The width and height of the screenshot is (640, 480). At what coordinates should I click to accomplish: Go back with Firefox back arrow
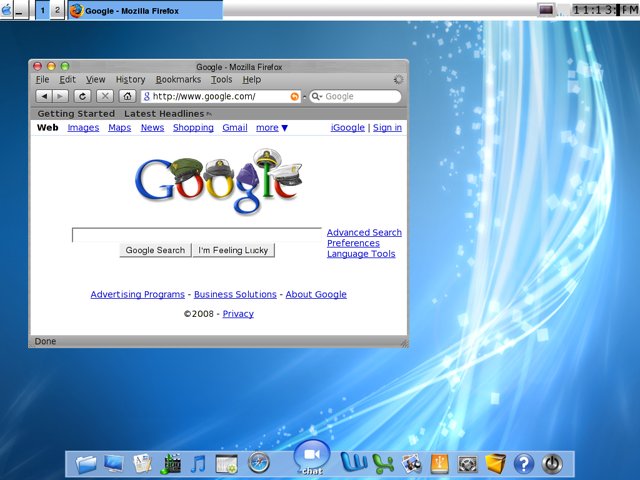click(44, 96)
